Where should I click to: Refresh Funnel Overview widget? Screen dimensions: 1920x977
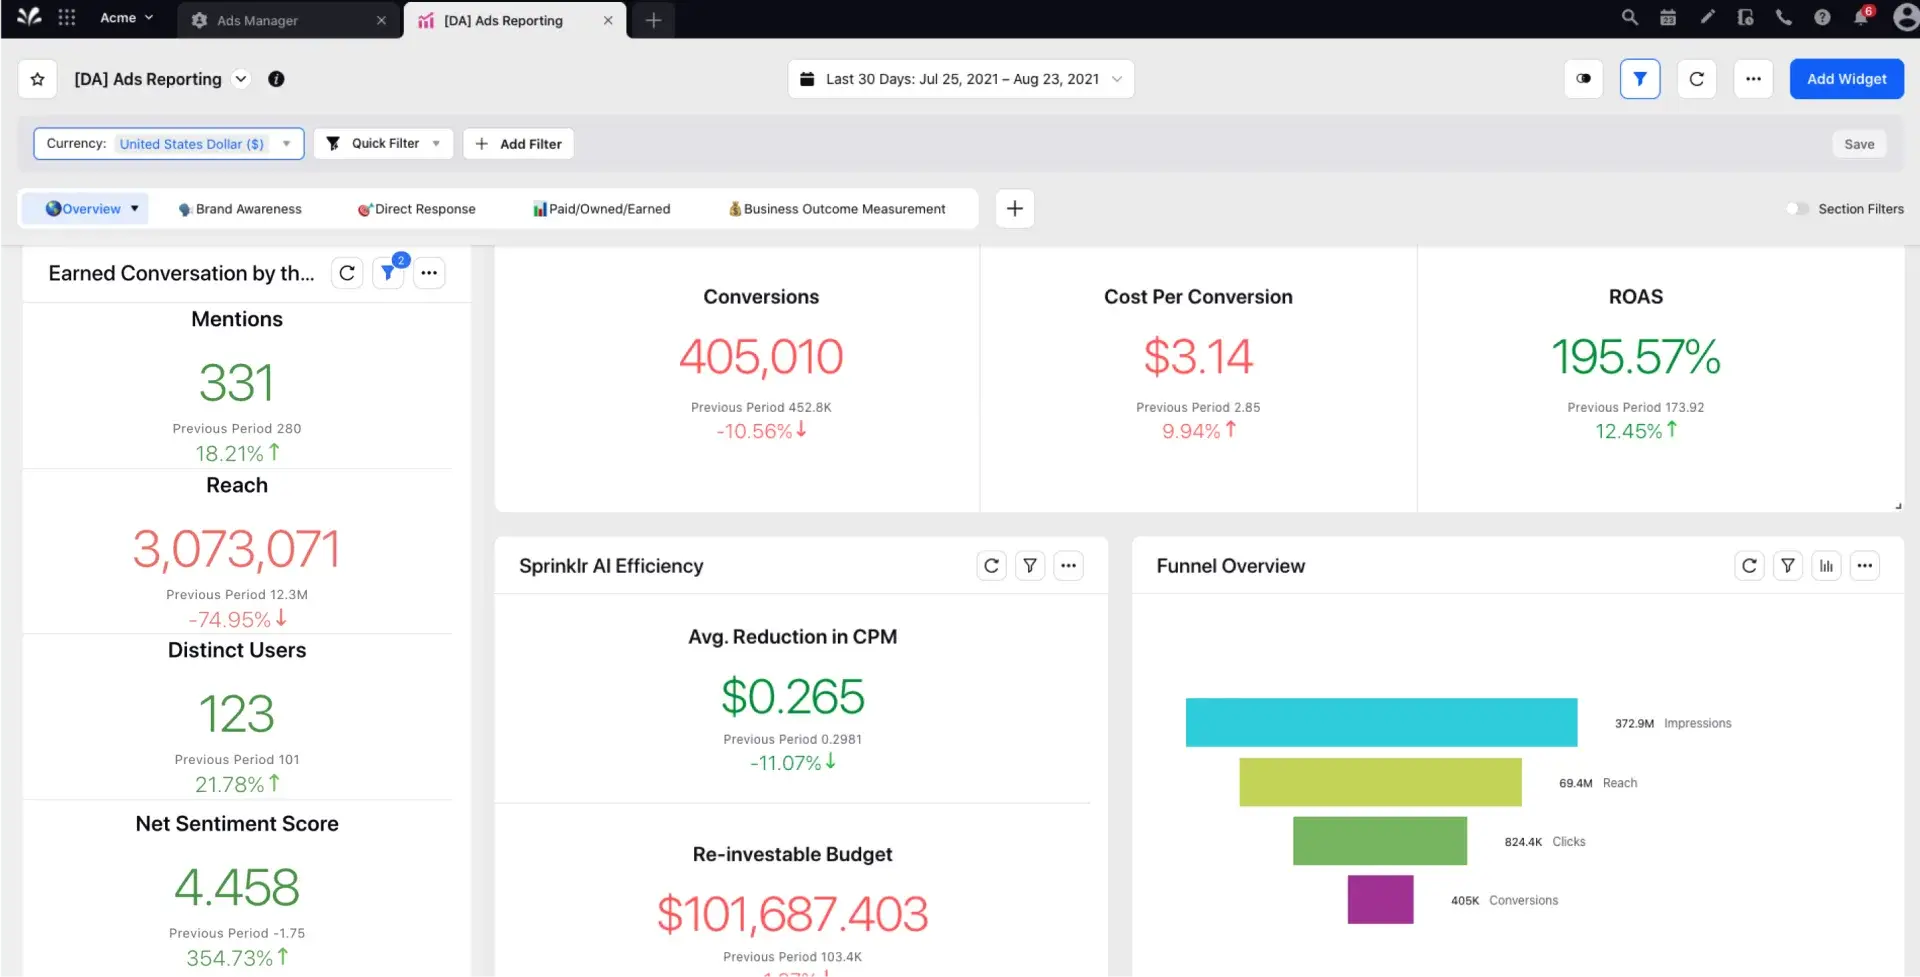(x=1749, y=566)
